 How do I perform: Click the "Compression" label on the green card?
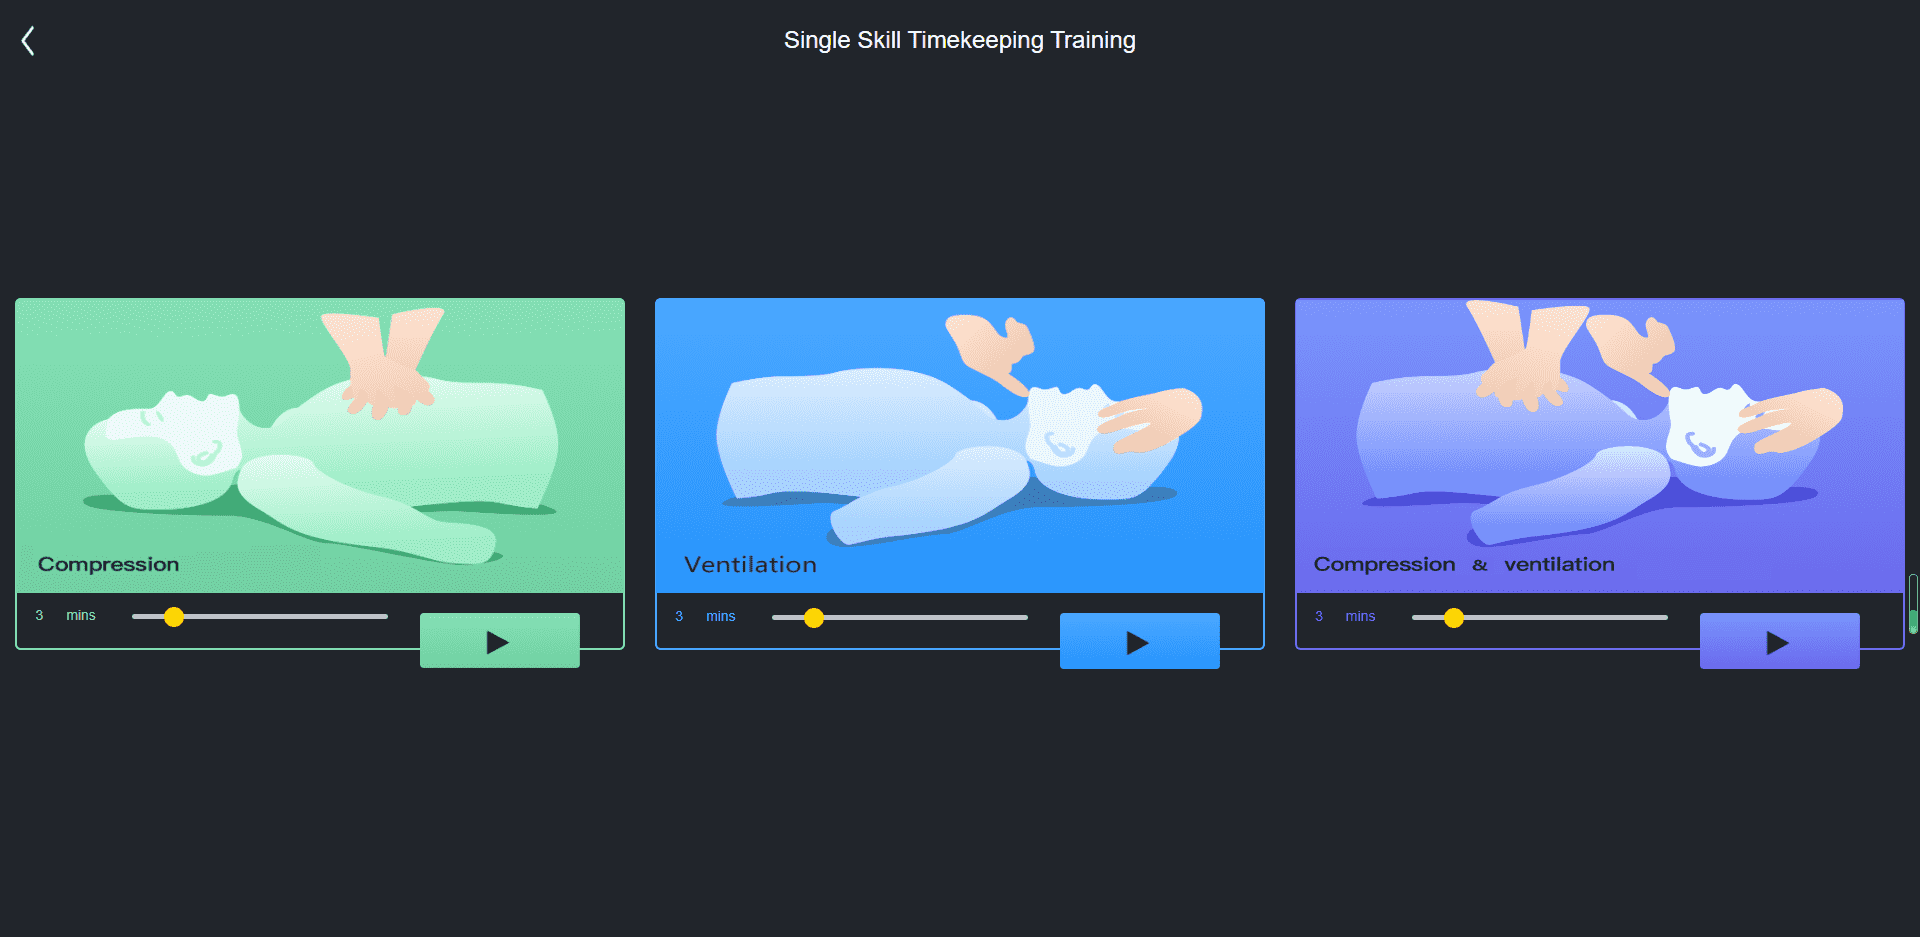(109, 564)
